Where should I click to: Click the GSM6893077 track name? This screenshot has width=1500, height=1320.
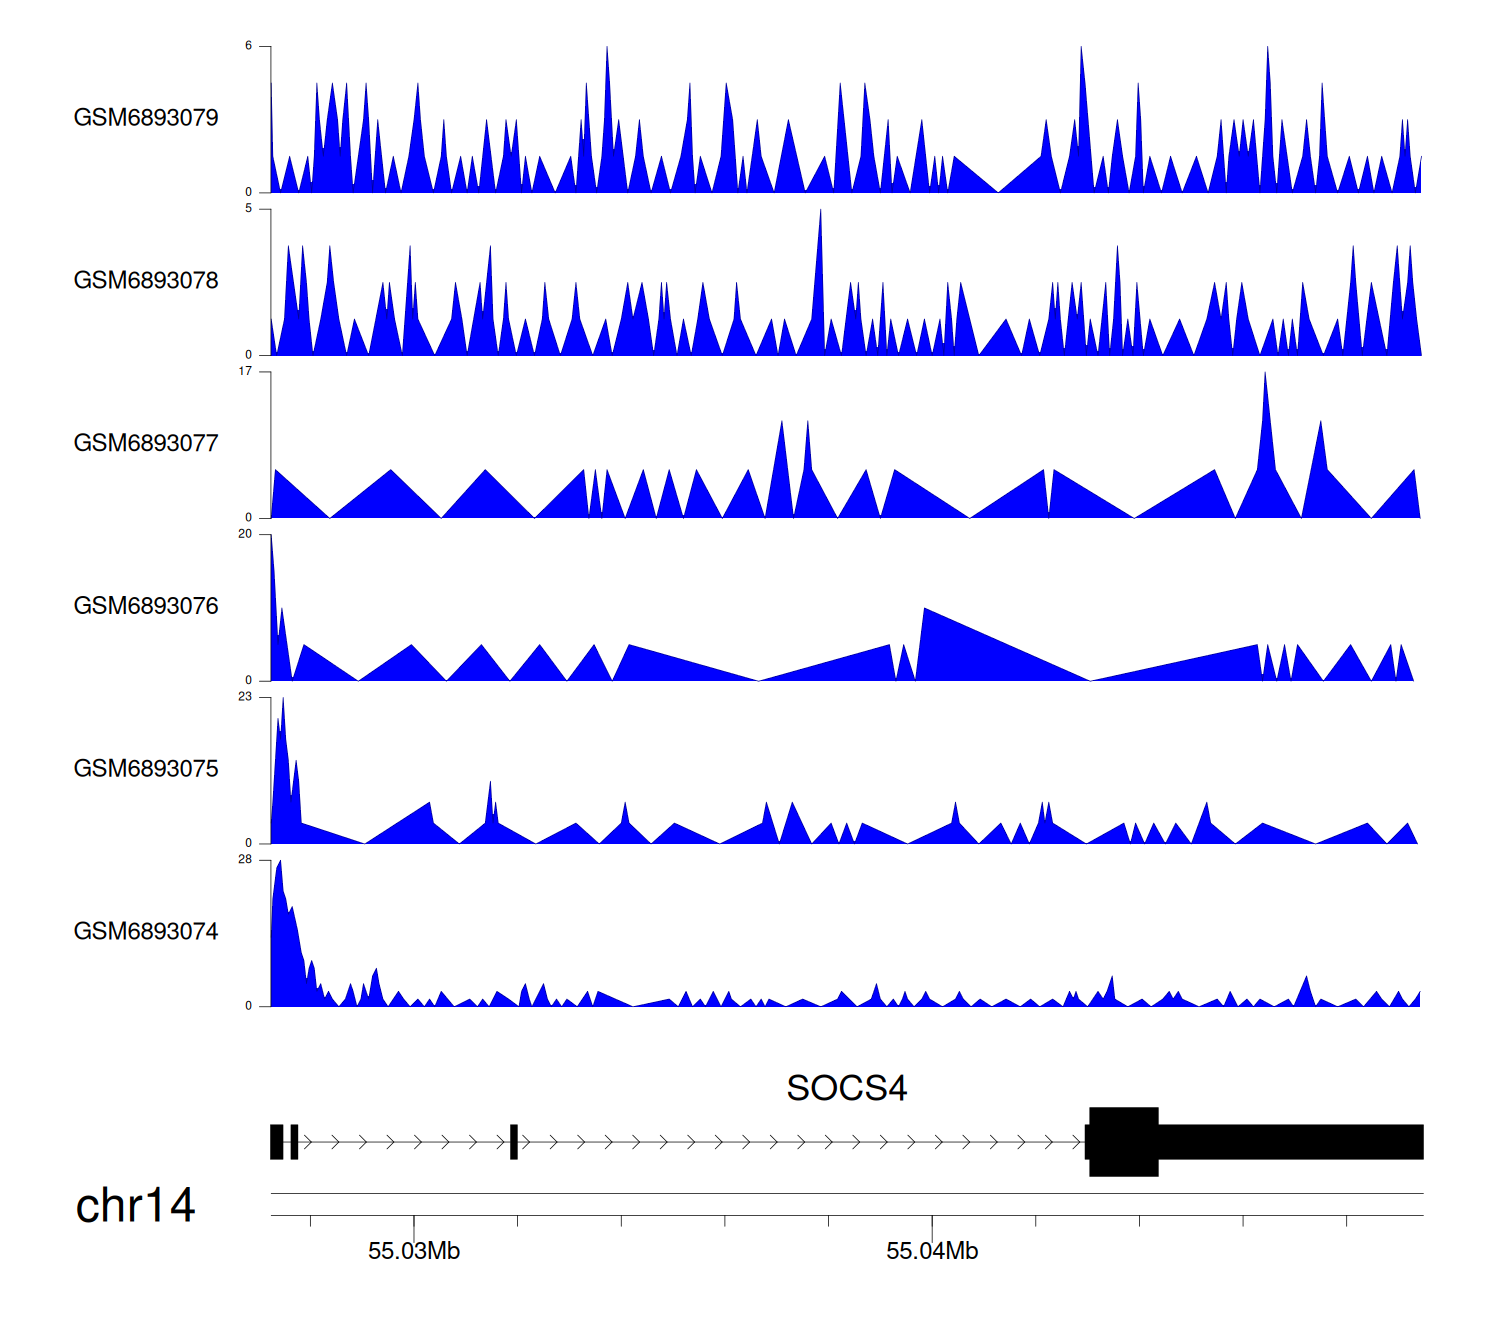(x=146, y=444)
